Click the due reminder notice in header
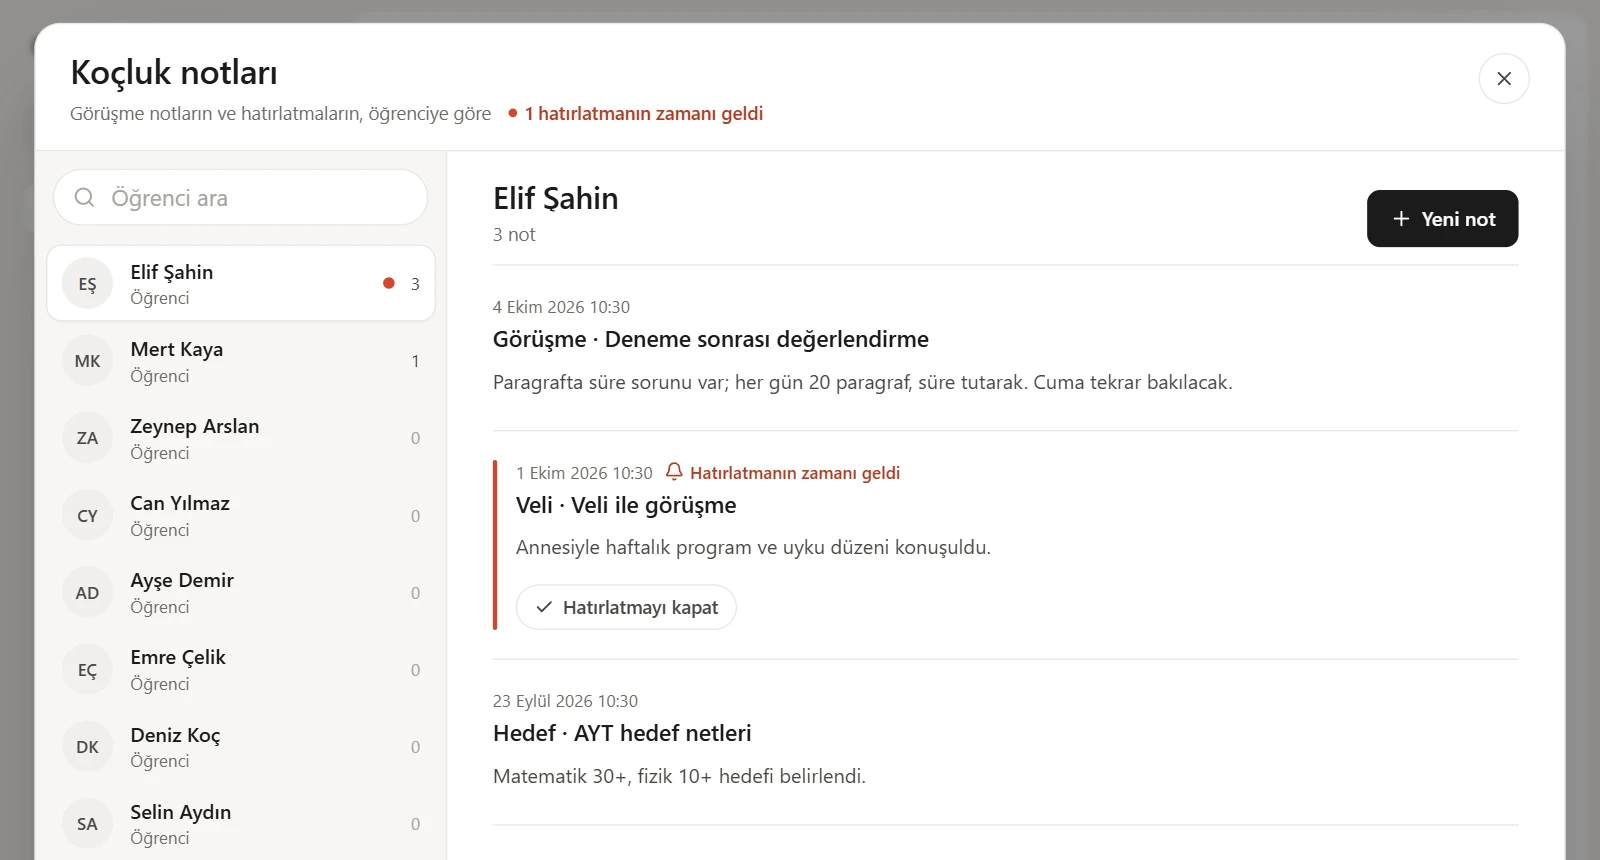The image size is (1600, 860). [x=636, y=113]
